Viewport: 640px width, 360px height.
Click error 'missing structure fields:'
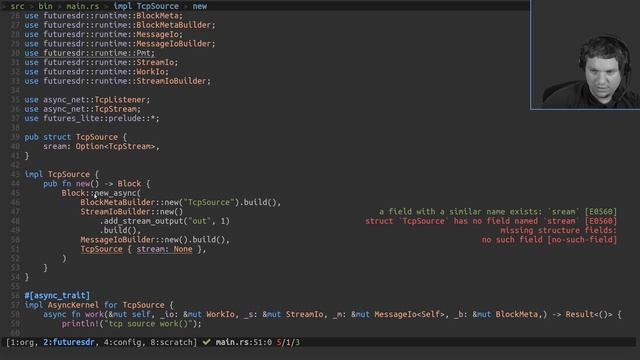pyautogui.click(x=559, y=231)
